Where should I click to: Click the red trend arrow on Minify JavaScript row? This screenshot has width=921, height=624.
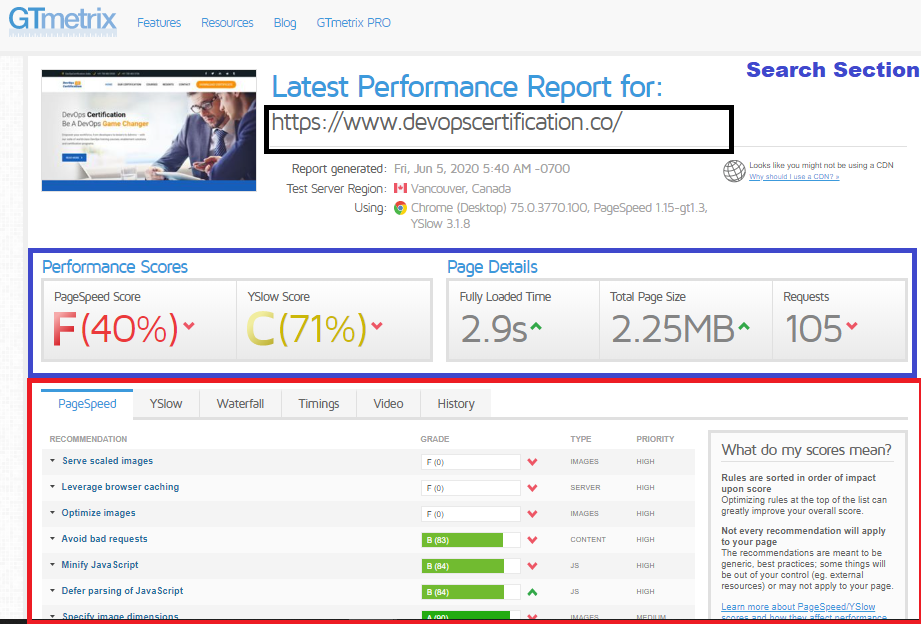532,565
